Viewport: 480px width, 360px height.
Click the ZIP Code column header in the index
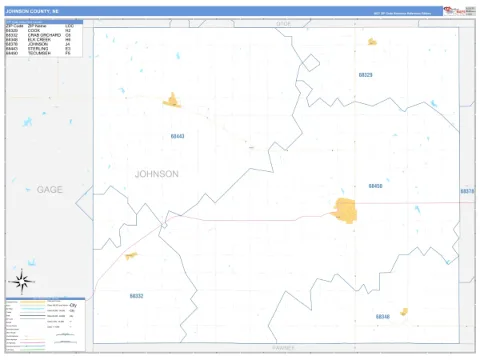pos(14,26)
